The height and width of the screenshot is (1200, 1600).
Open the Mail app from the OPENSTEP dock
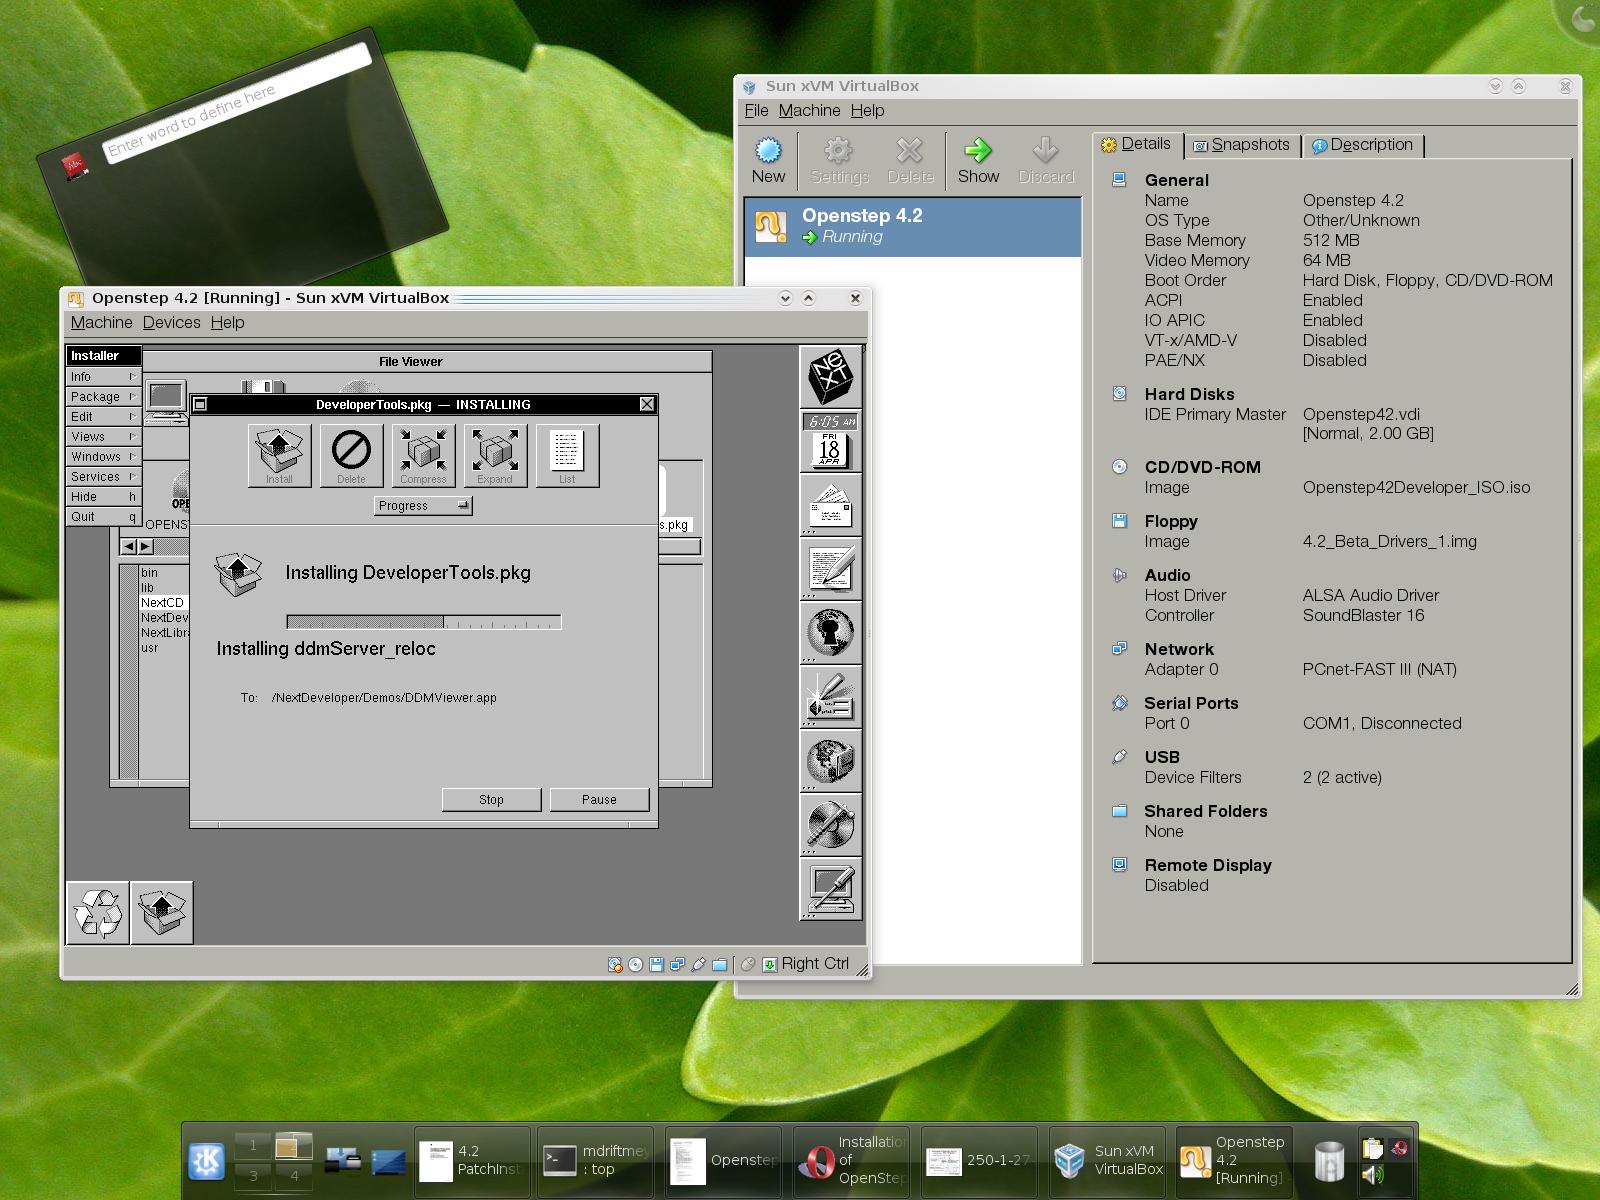click(831, 506)
